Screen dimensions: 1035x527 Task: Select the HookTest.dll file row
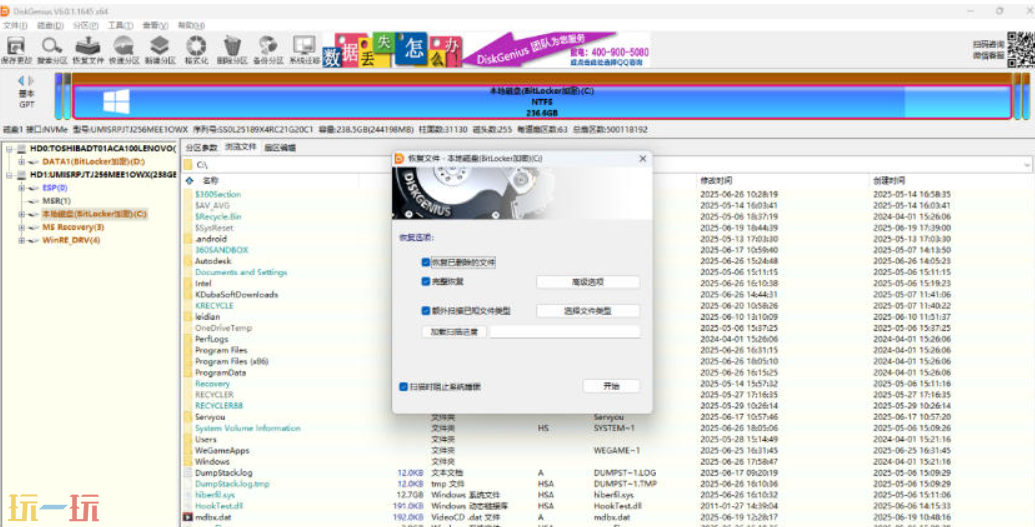(x=219, y=506)
